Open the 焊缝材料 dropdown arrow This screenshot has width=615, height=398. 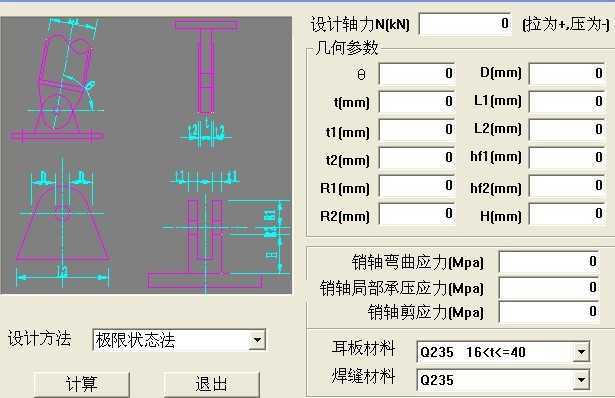(x=581, y=380)
